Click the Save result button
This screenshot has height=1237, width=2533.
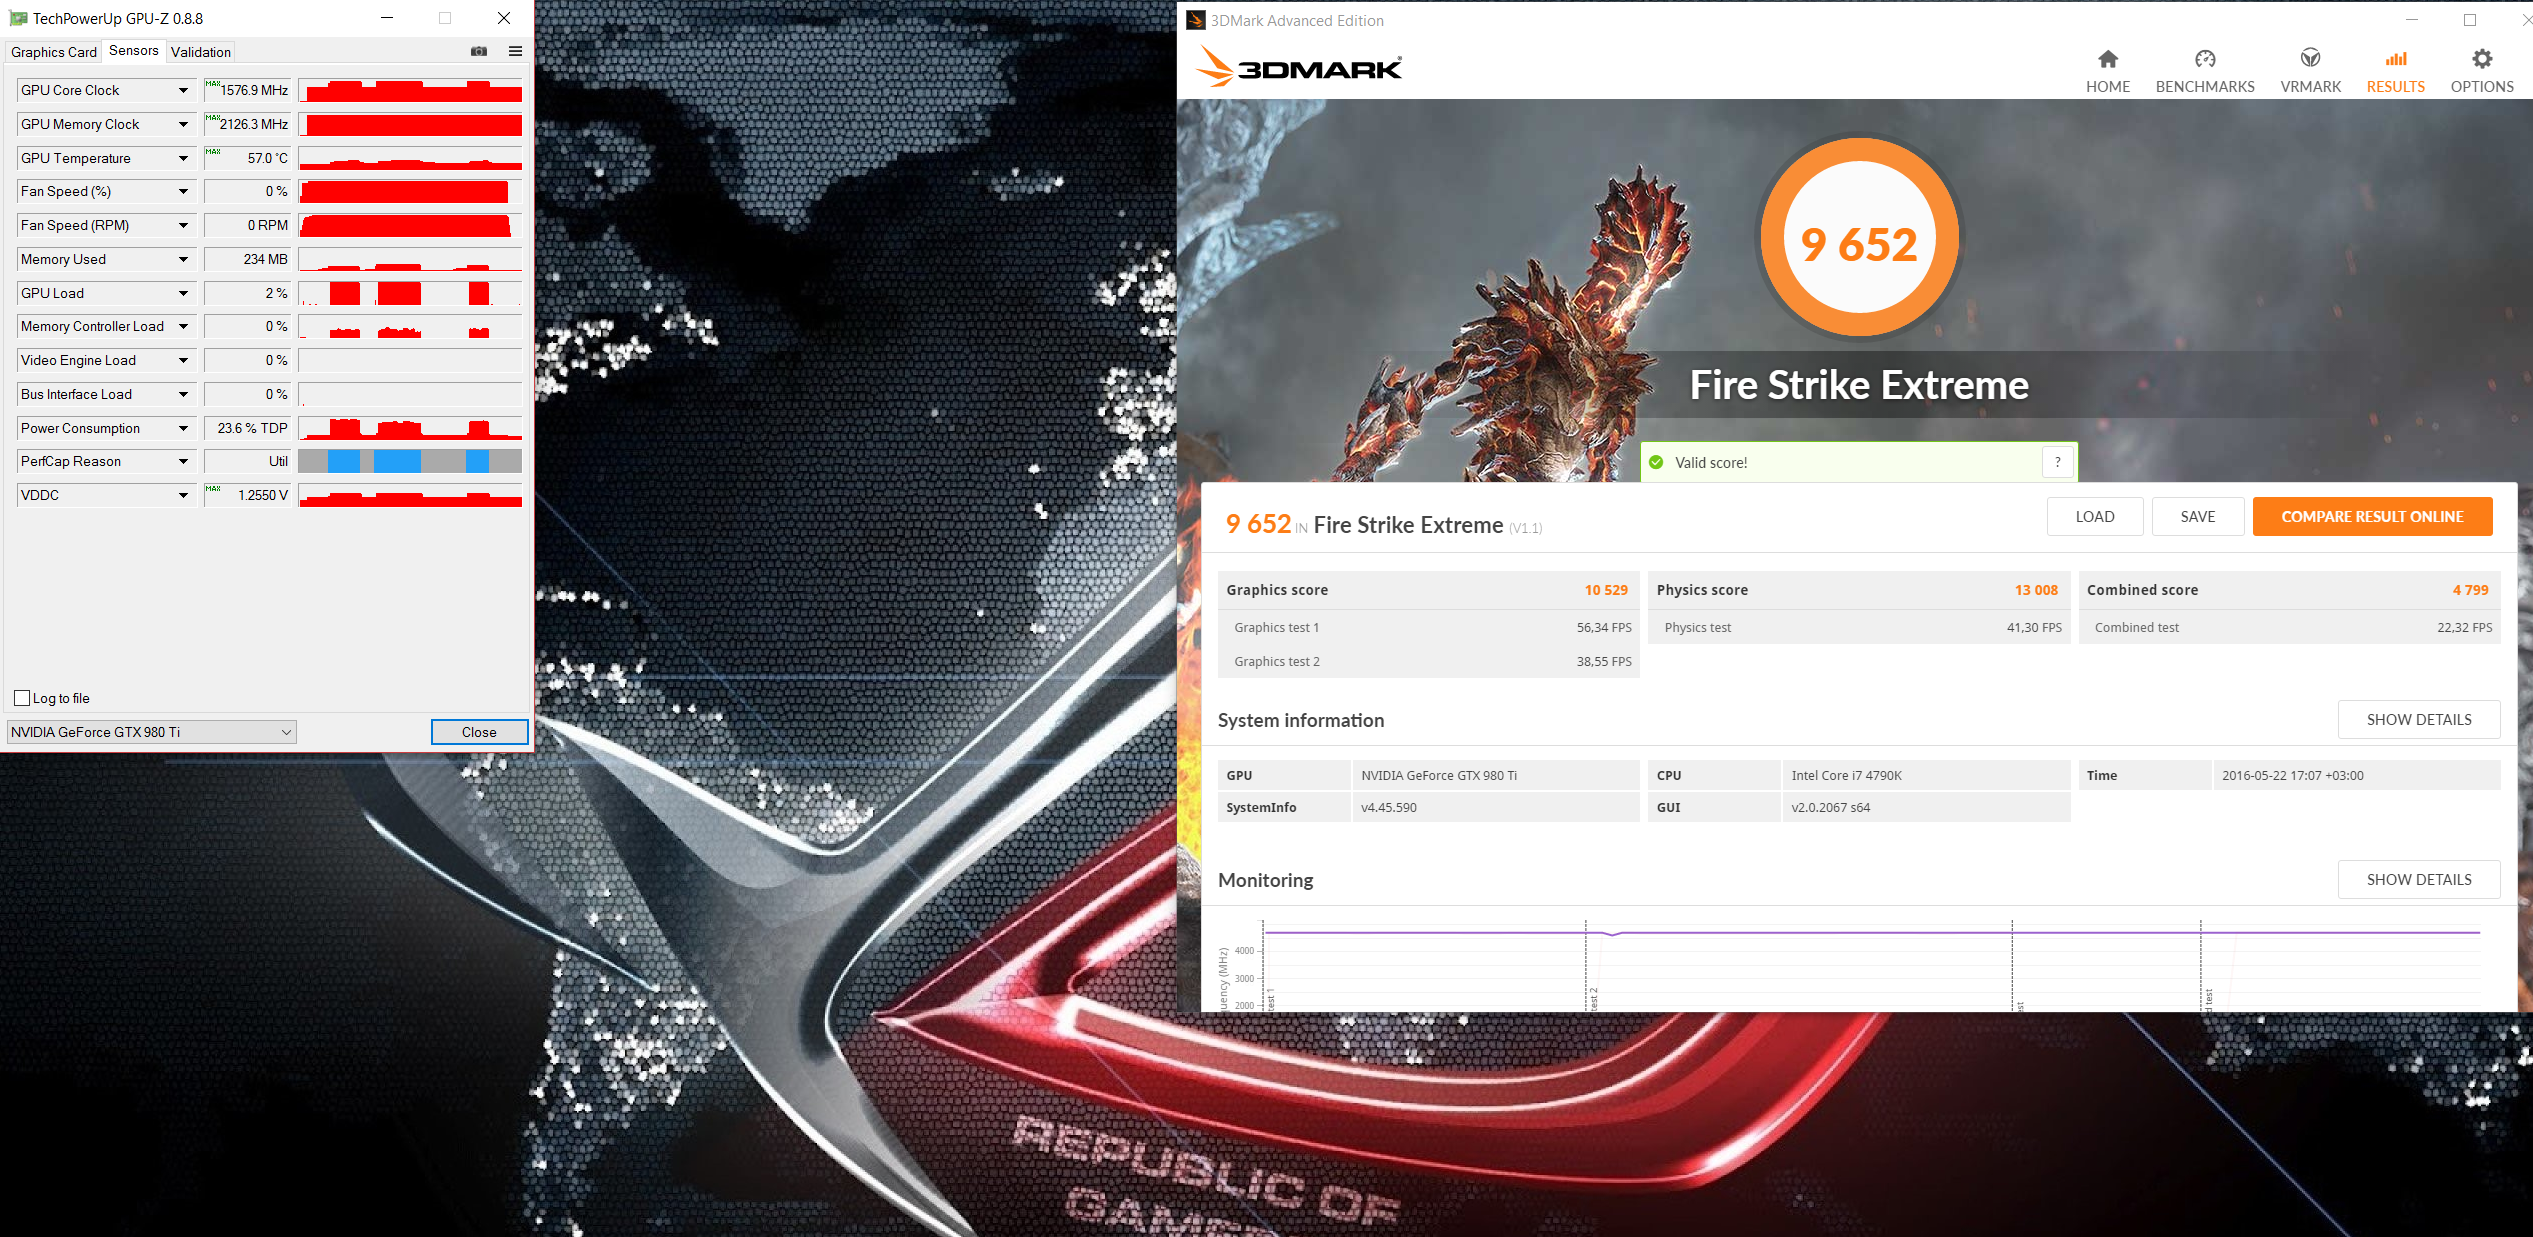pyautogui.click(x=2197, y=516)
